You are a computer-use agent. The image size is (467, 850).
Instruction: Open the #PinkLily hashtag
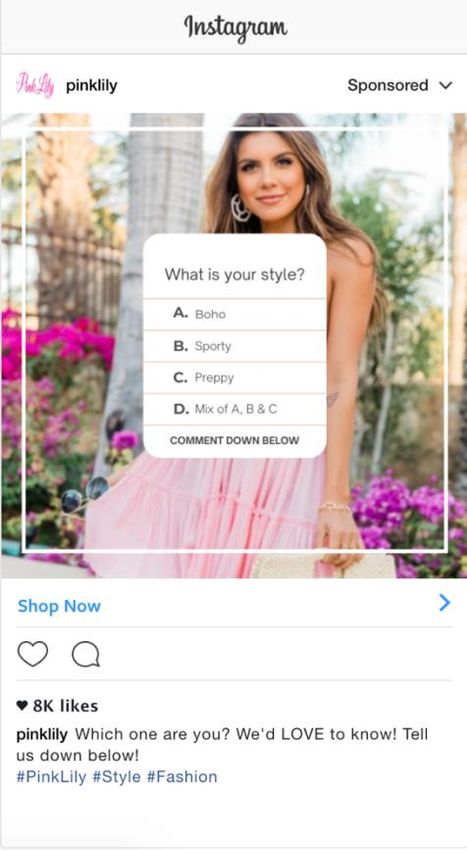[x=52, y=776]
